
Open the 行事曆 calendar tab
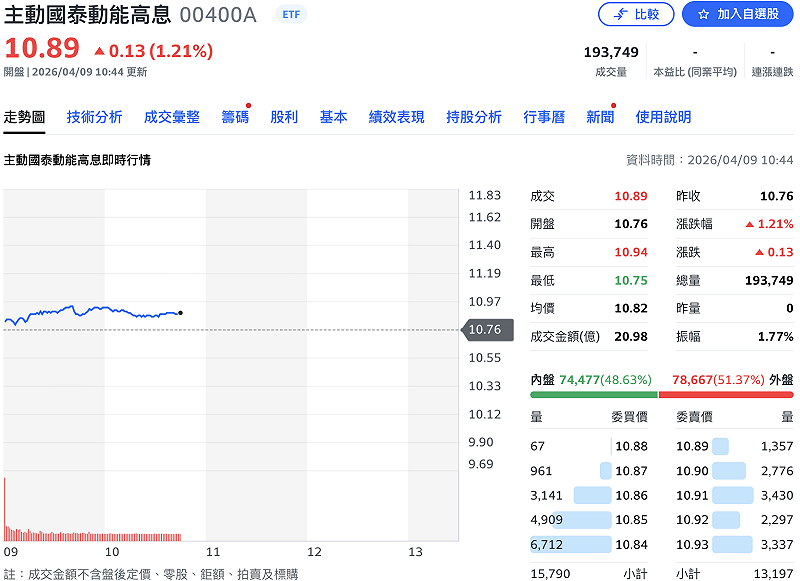click(x=545, y=116)
